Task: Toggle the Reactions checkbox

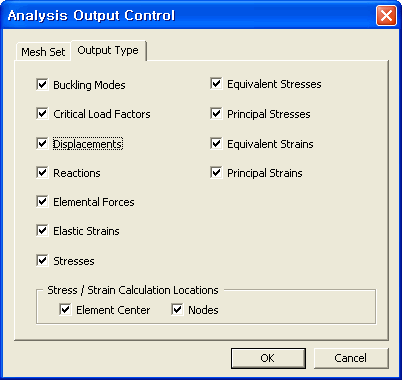Action: pyautogui.click(x=42, y=173)
